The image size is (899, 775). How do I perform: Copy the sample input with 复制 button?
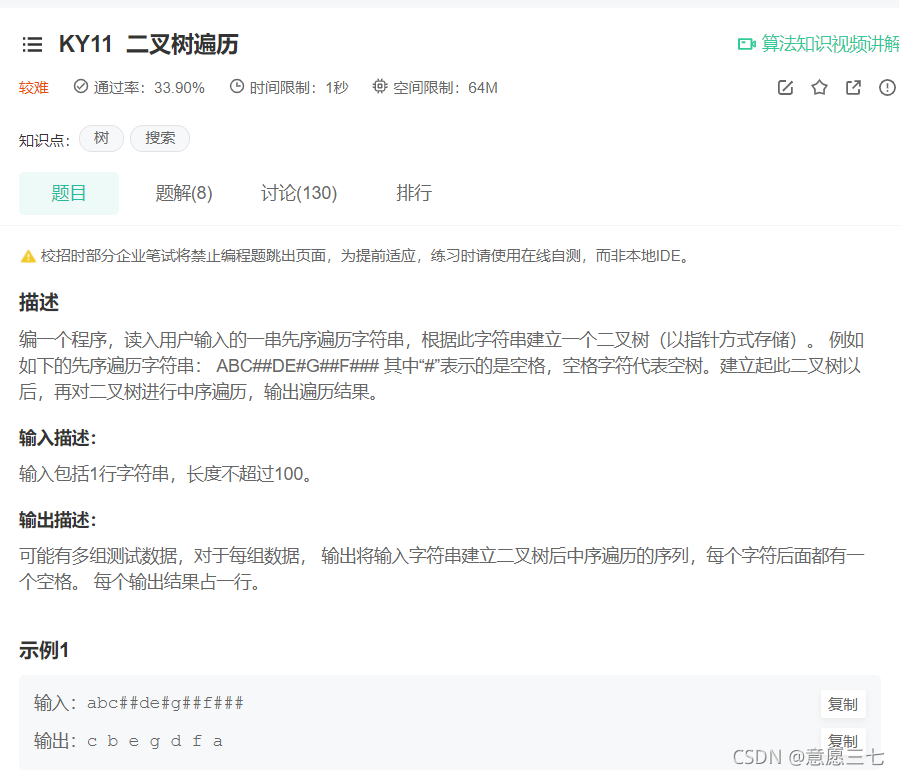pyautogui.click(x=843, y=704)
